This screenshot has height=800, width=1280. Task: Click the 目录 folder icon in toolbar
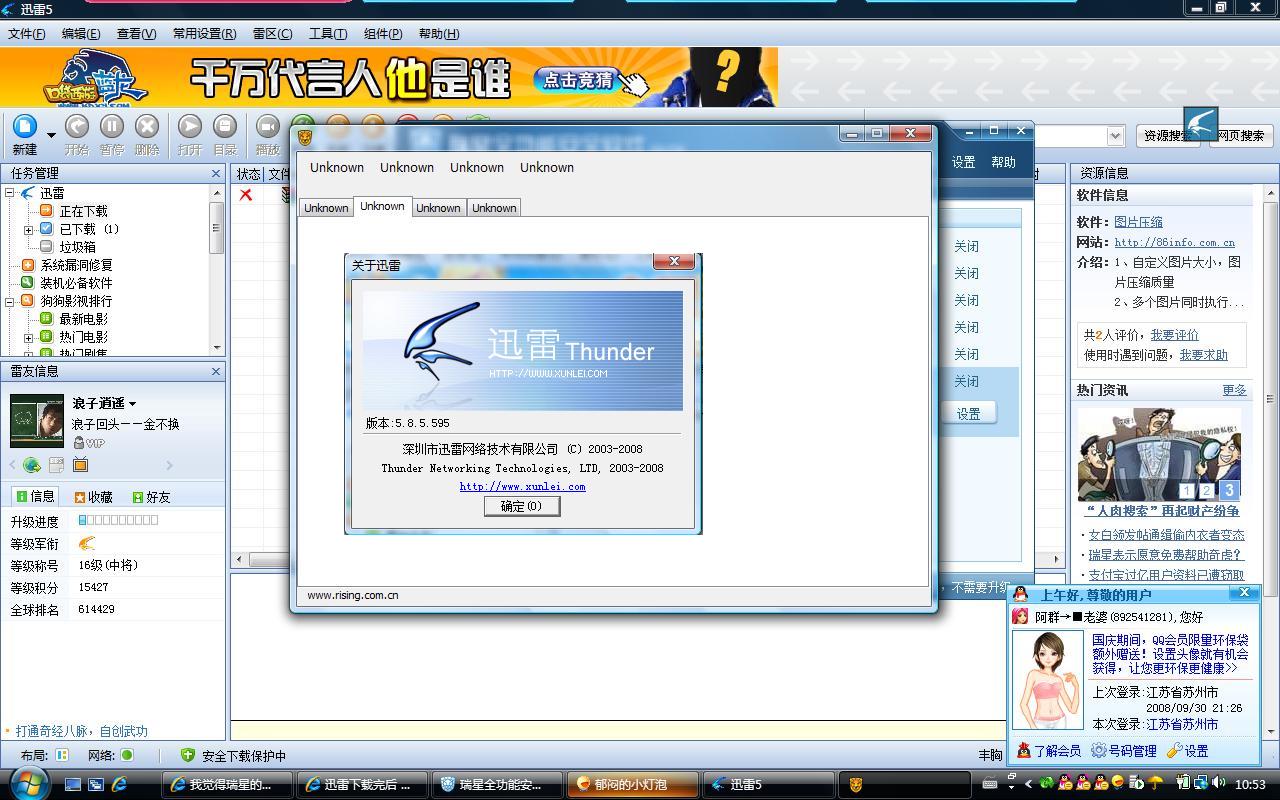click(x=225, y=127)
